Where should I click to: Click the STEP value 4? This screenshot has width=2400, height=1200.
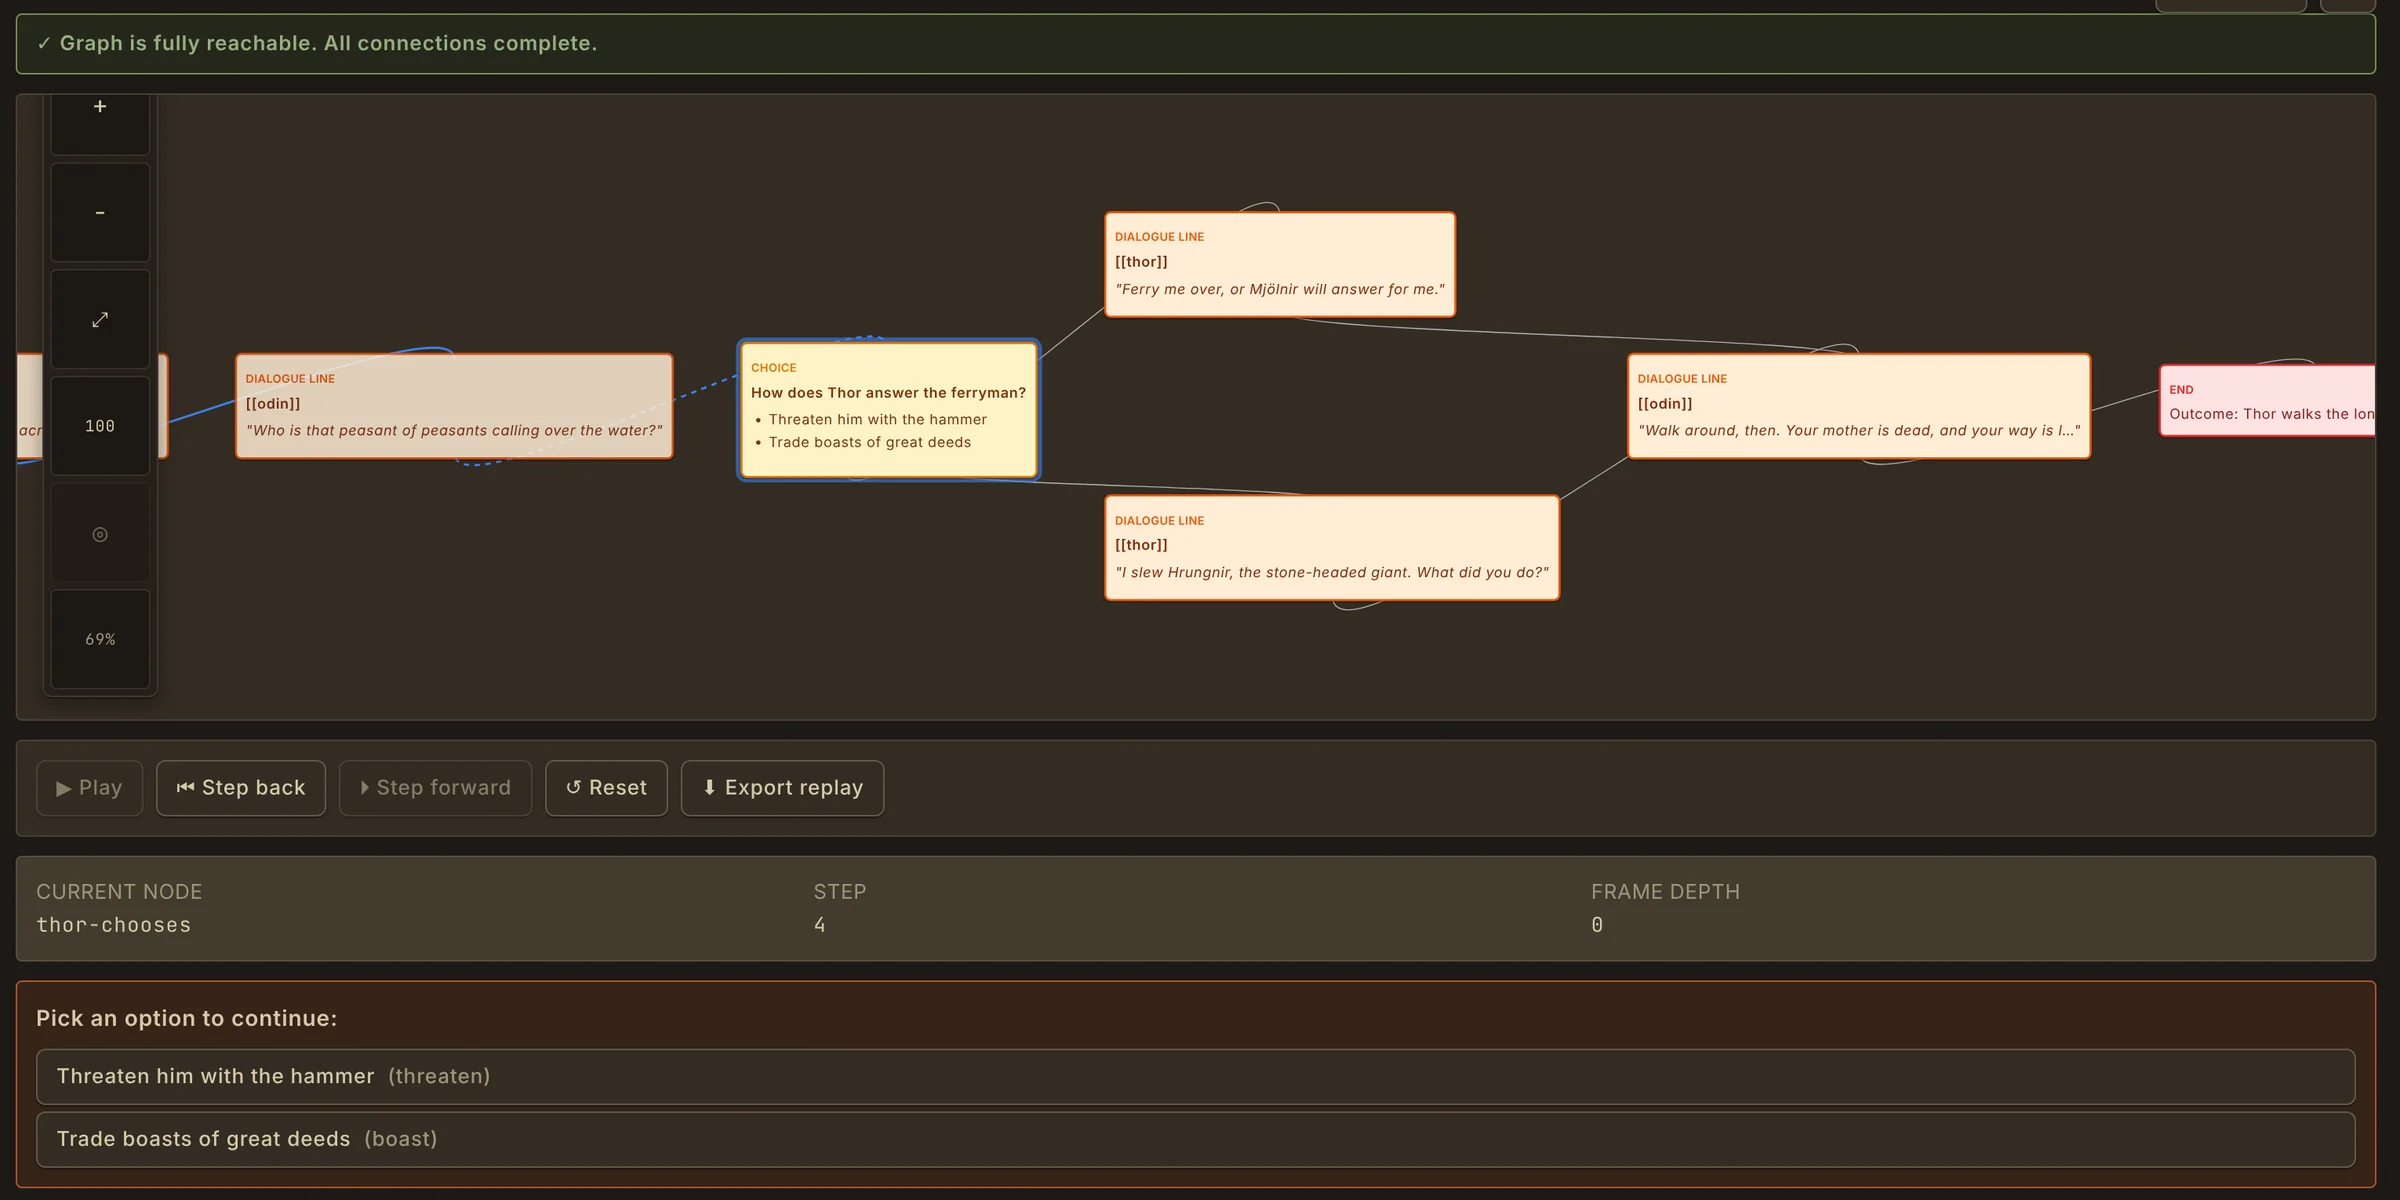coord(820,925)
